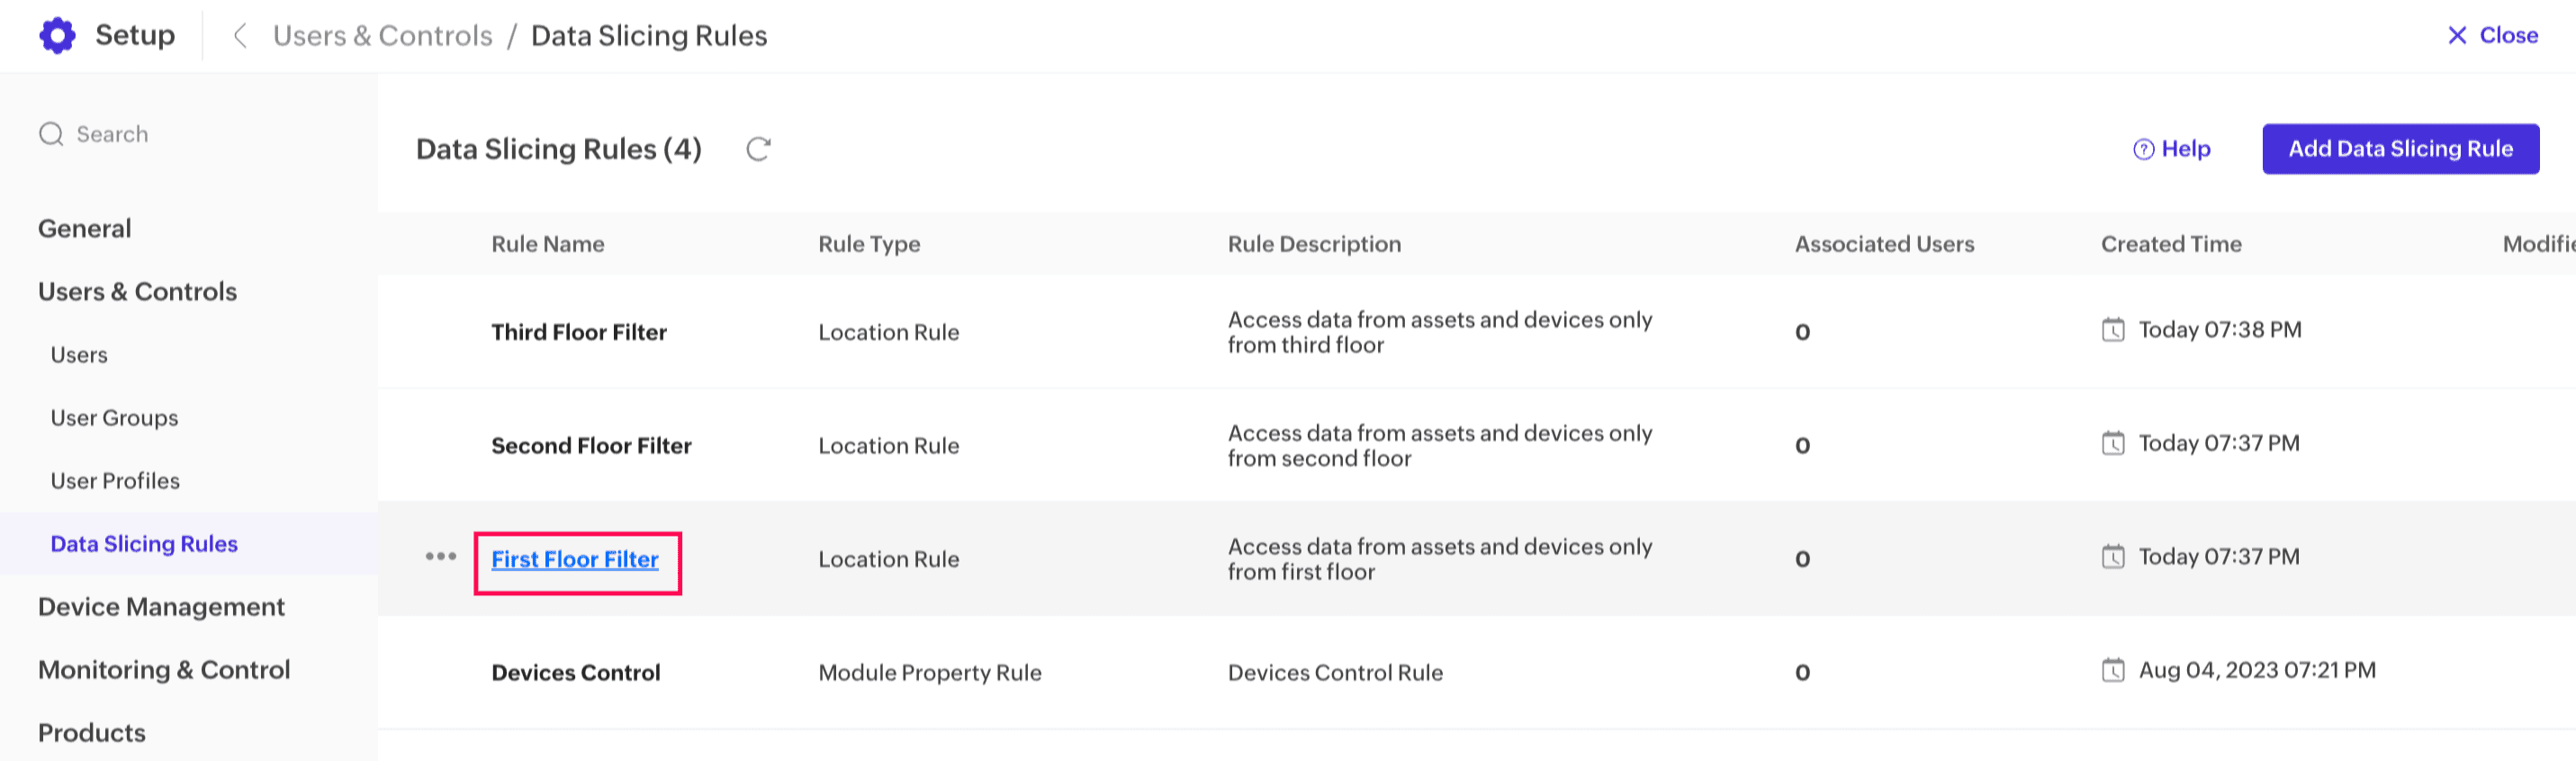
Task: Open the three-dot menu for First Floor Filter
Action: click(x=440, y=556)
